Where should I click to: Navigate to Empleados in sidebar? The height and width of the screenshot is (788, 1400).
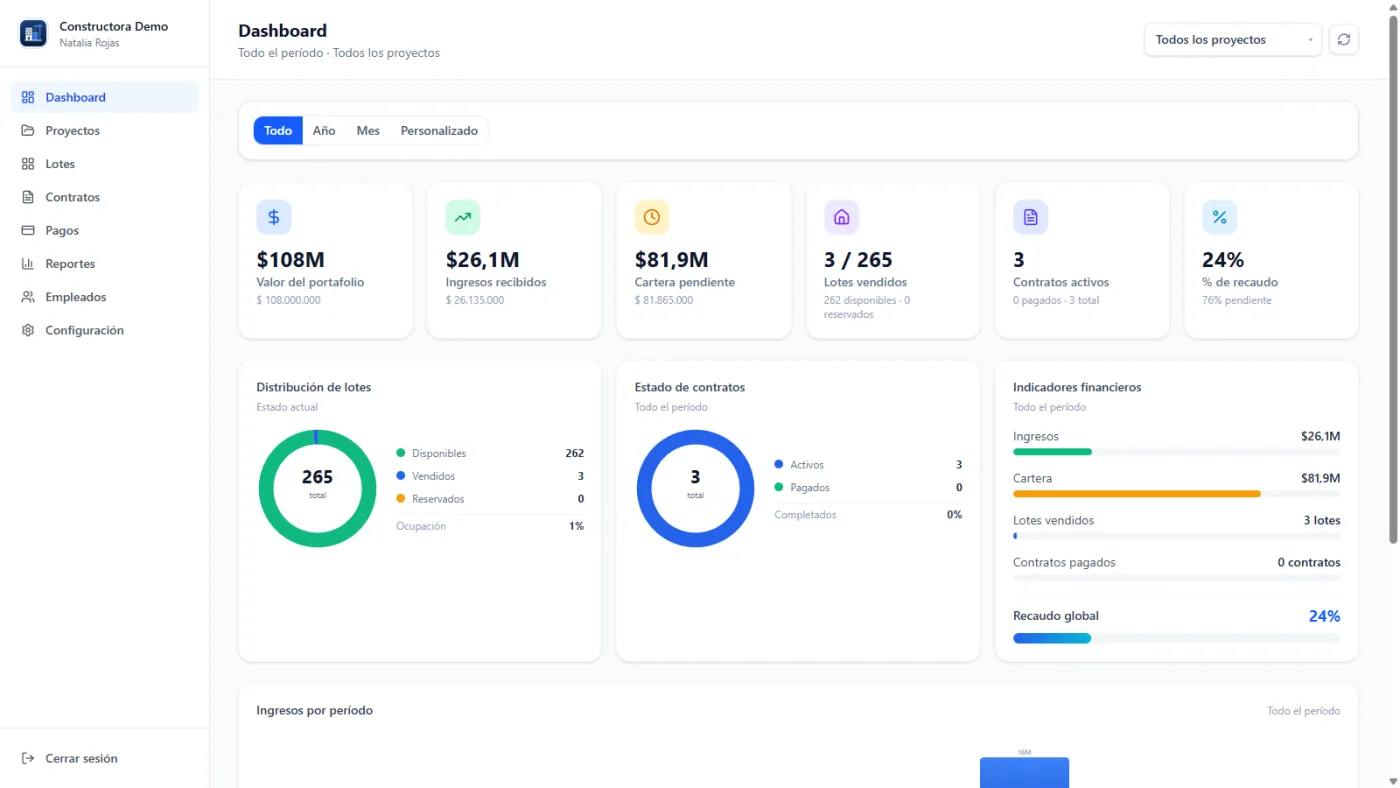click(105, 297)
